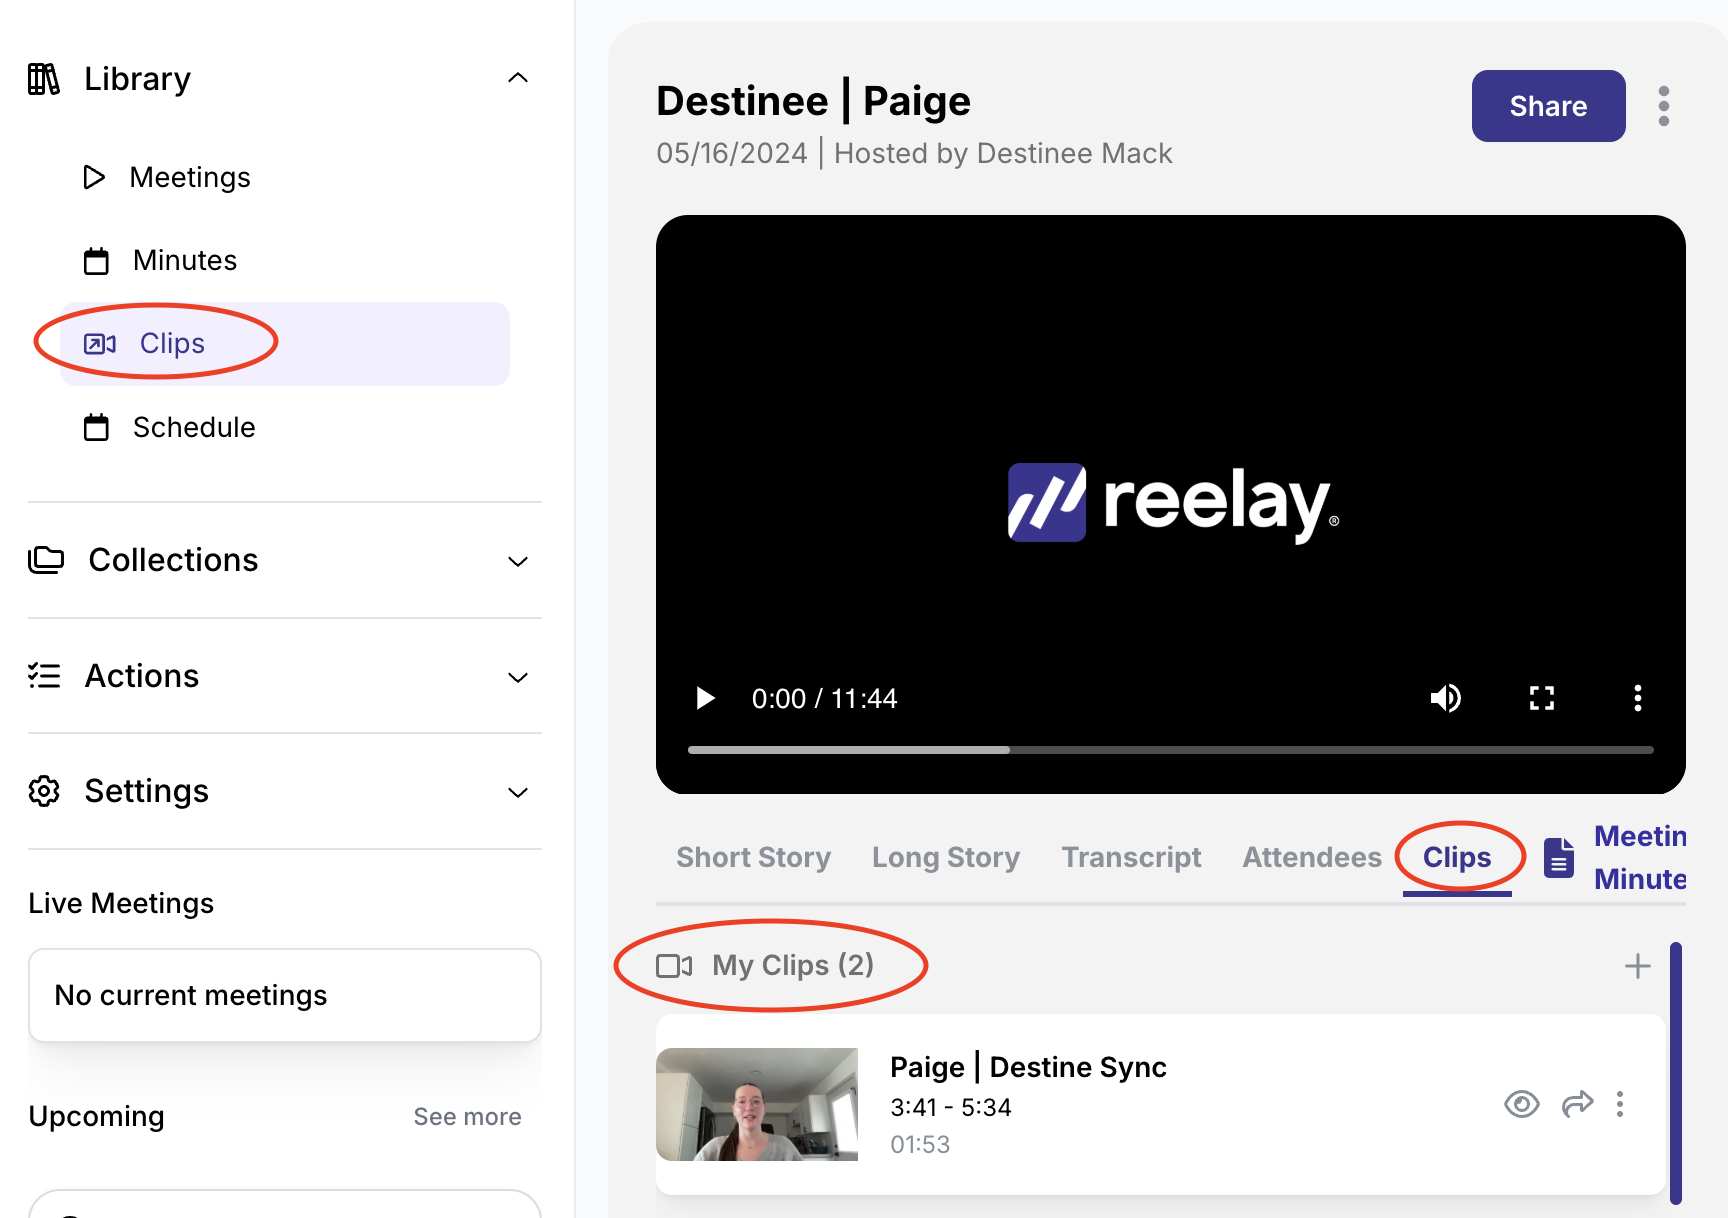Image resolution: width=1728 pixels, height=1218 pixels.
Task: Click the See more link under Upcoming
Action: [467, 1116]
